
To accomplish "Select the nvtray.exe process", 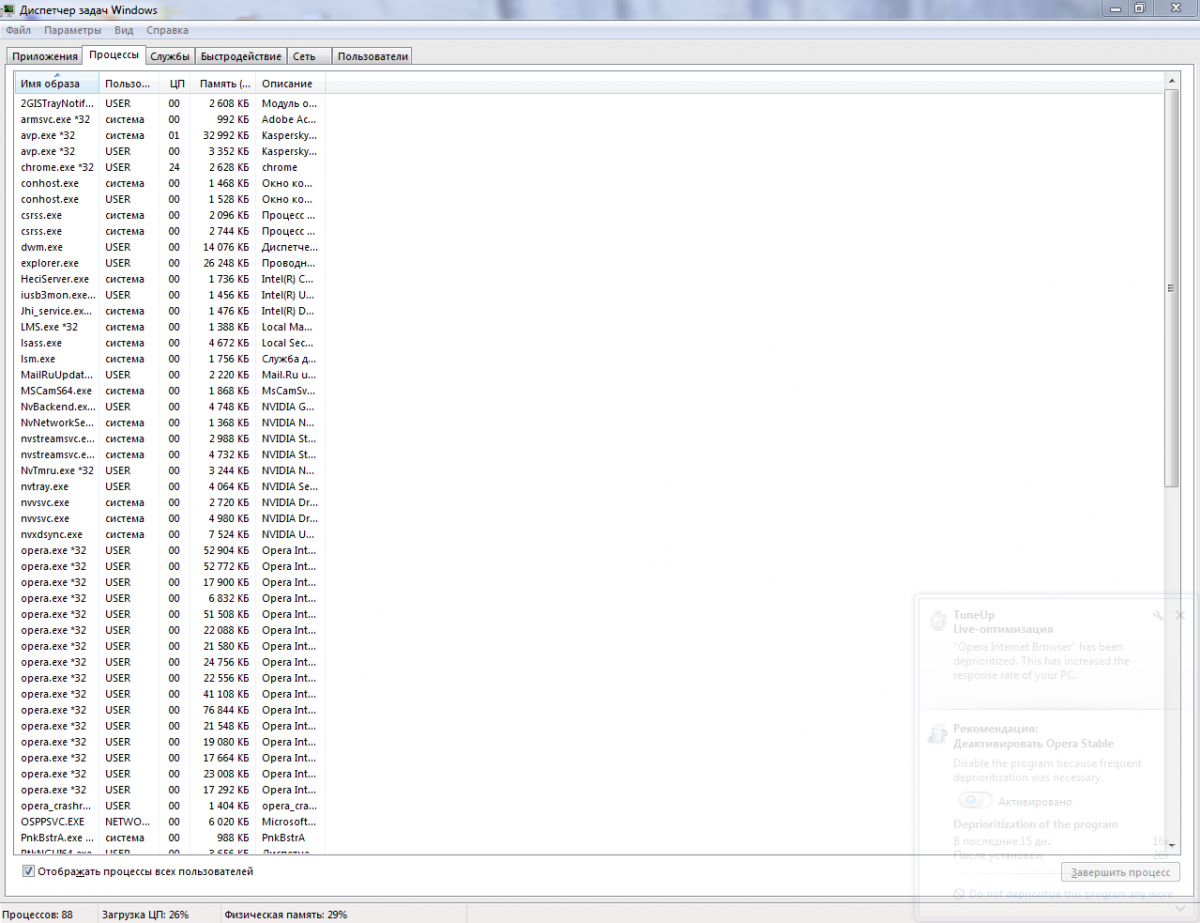I will (x=170, y=486).
